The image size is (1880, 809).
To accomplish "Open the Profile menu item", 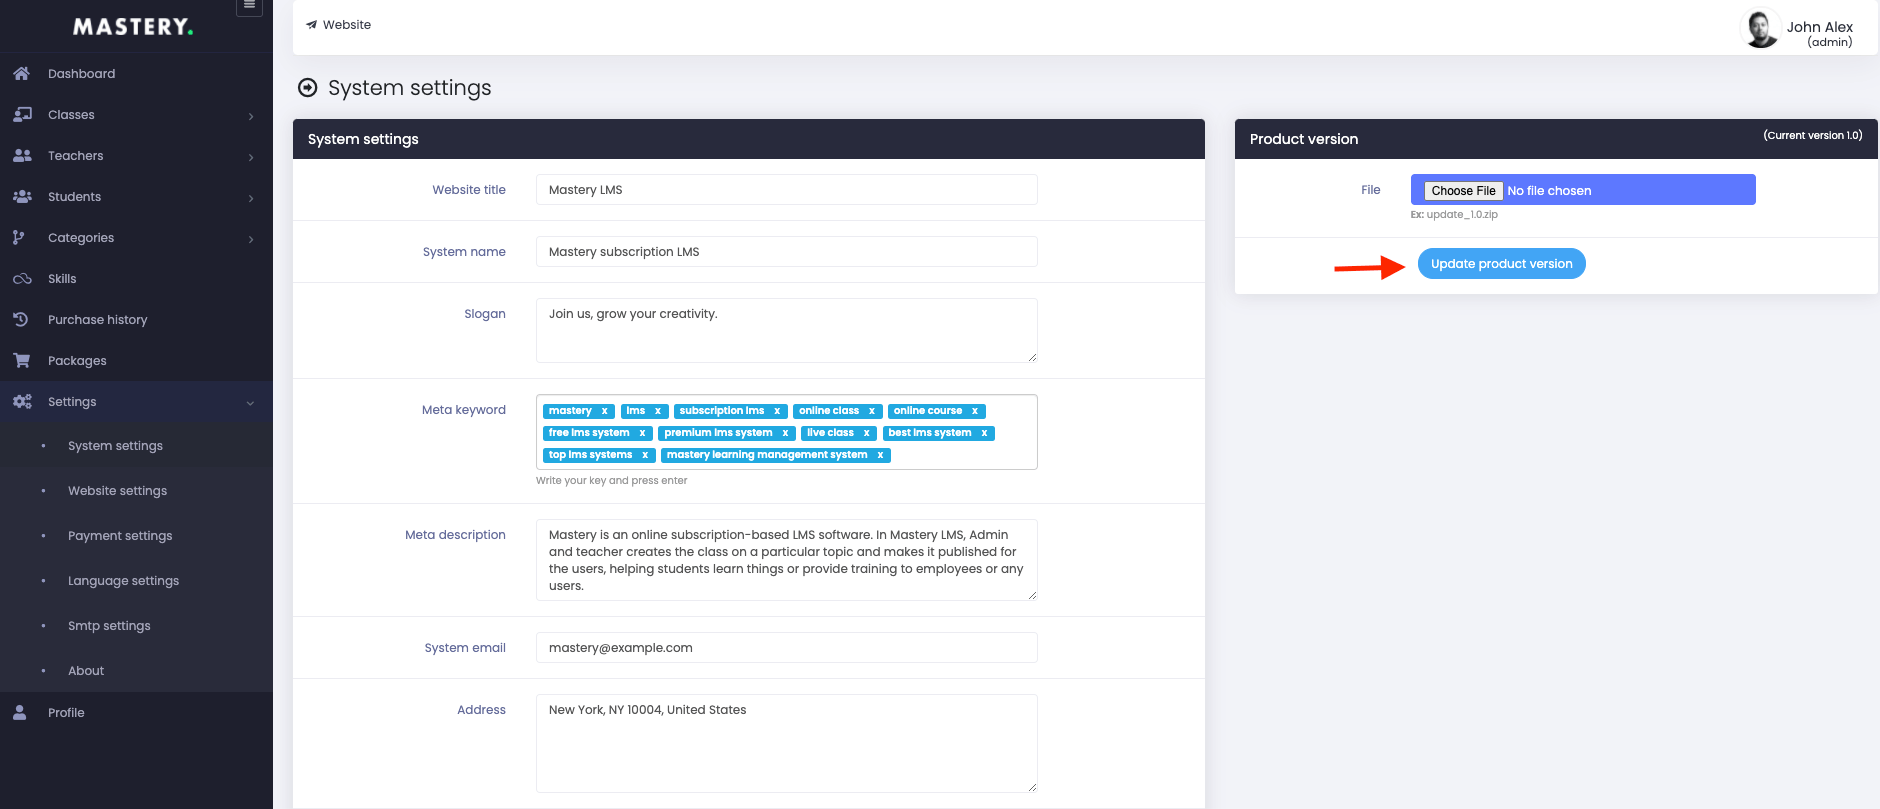I will coord(136,712).
